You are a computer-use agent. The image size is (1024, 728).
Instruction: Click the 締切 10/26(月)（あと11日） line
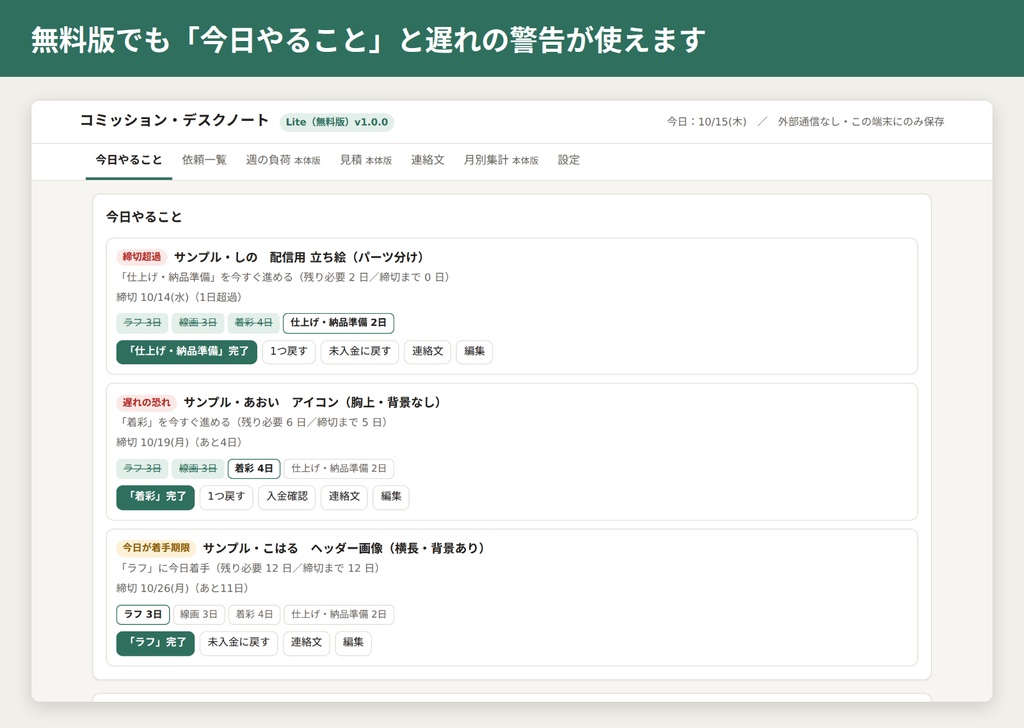(183, 588)
